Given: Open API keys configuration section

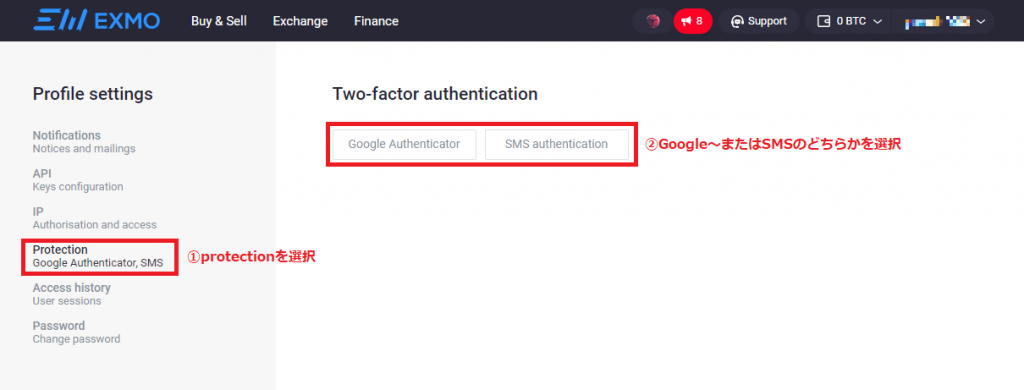Looking at the screenshot, I should (x=78, y=180).
